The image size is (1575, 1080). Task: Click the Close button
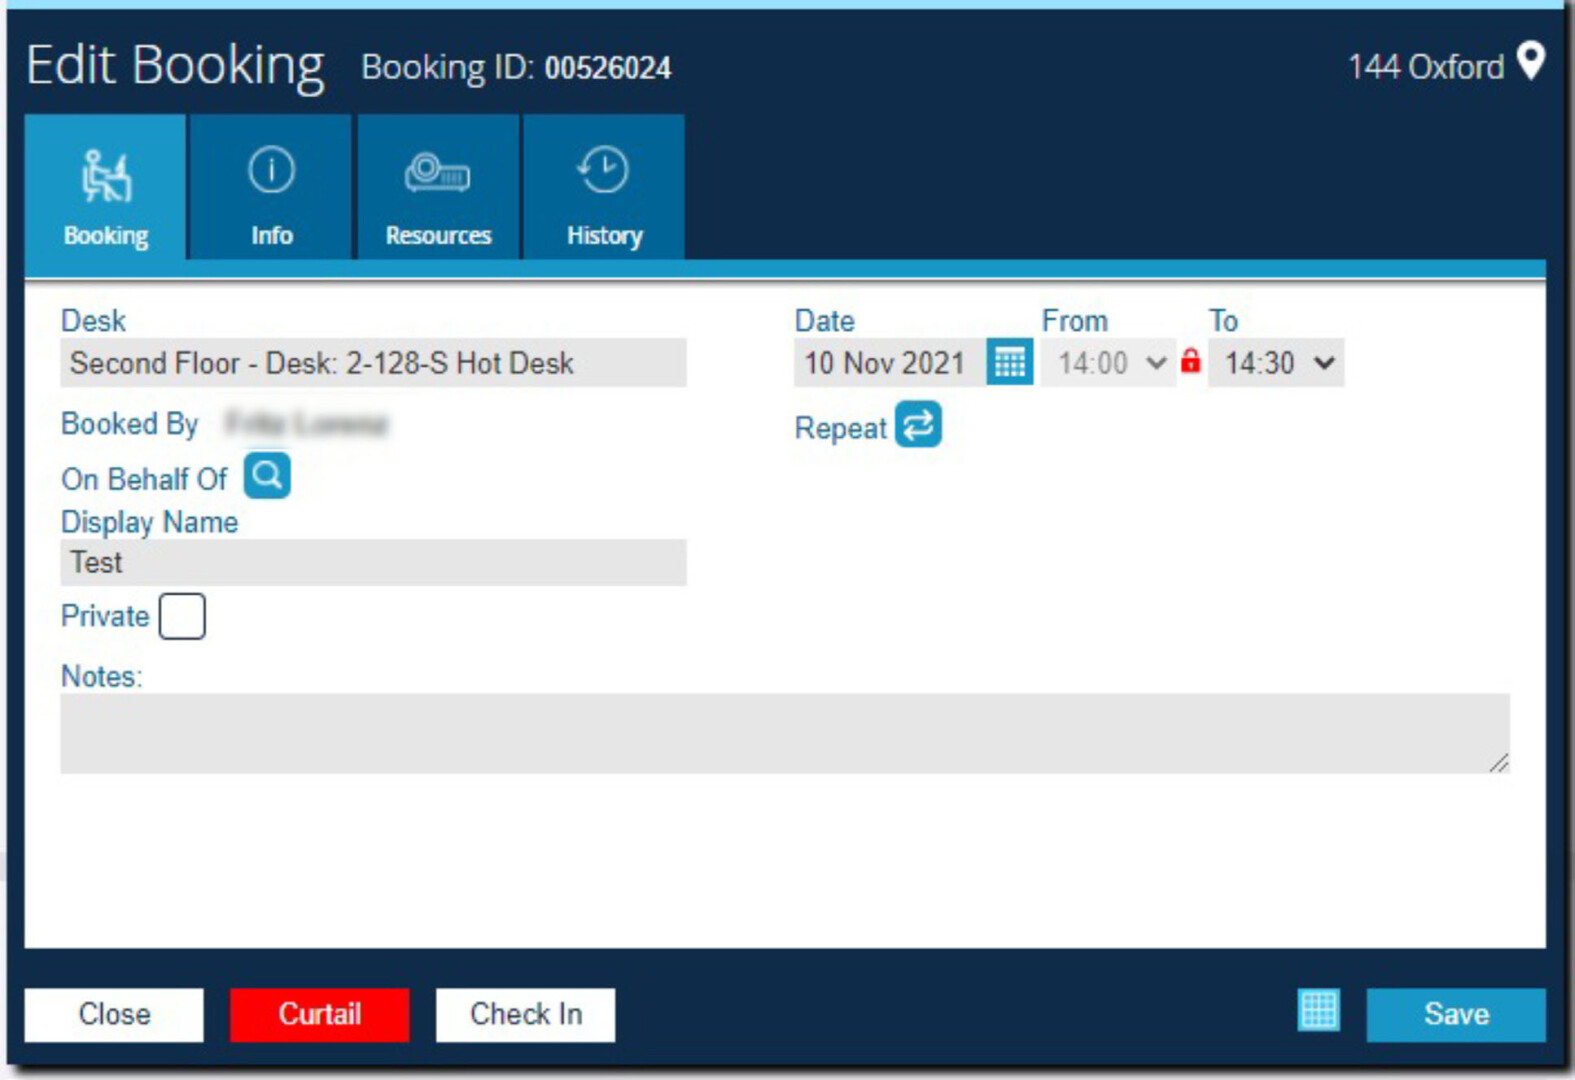click(x=114, y=1014)
